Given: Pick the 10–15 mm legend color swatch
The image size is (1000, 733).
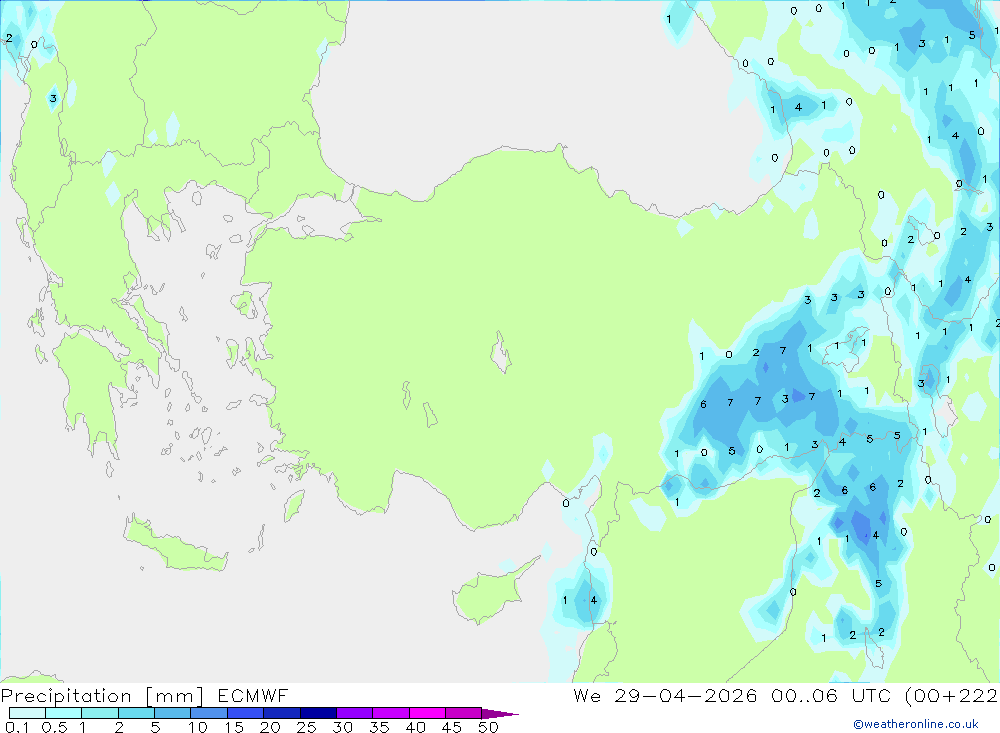Looking at the screenshot, I should point(209,713).
